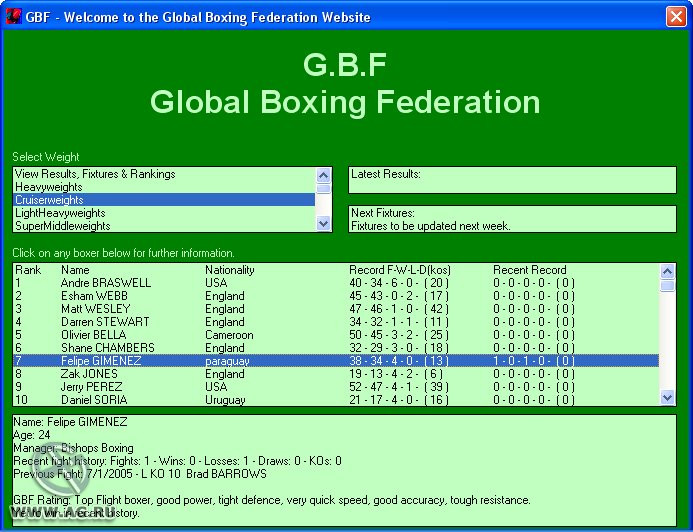This screenshot has width=693, height=532.
Task: Click the weight list's up scroll arrow
Action: [x=324, y=175]
